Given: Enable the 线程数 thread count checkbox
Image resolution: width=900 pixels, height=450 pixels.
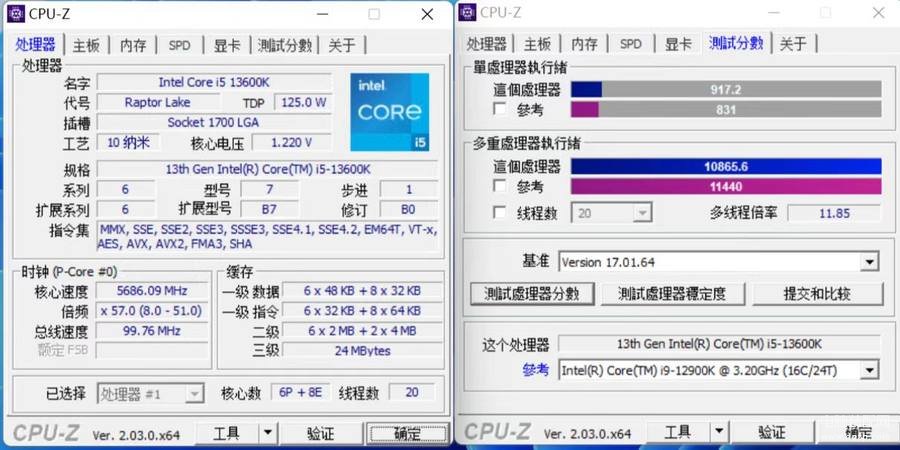Looking at the screenshot, I should coord(500,213).
